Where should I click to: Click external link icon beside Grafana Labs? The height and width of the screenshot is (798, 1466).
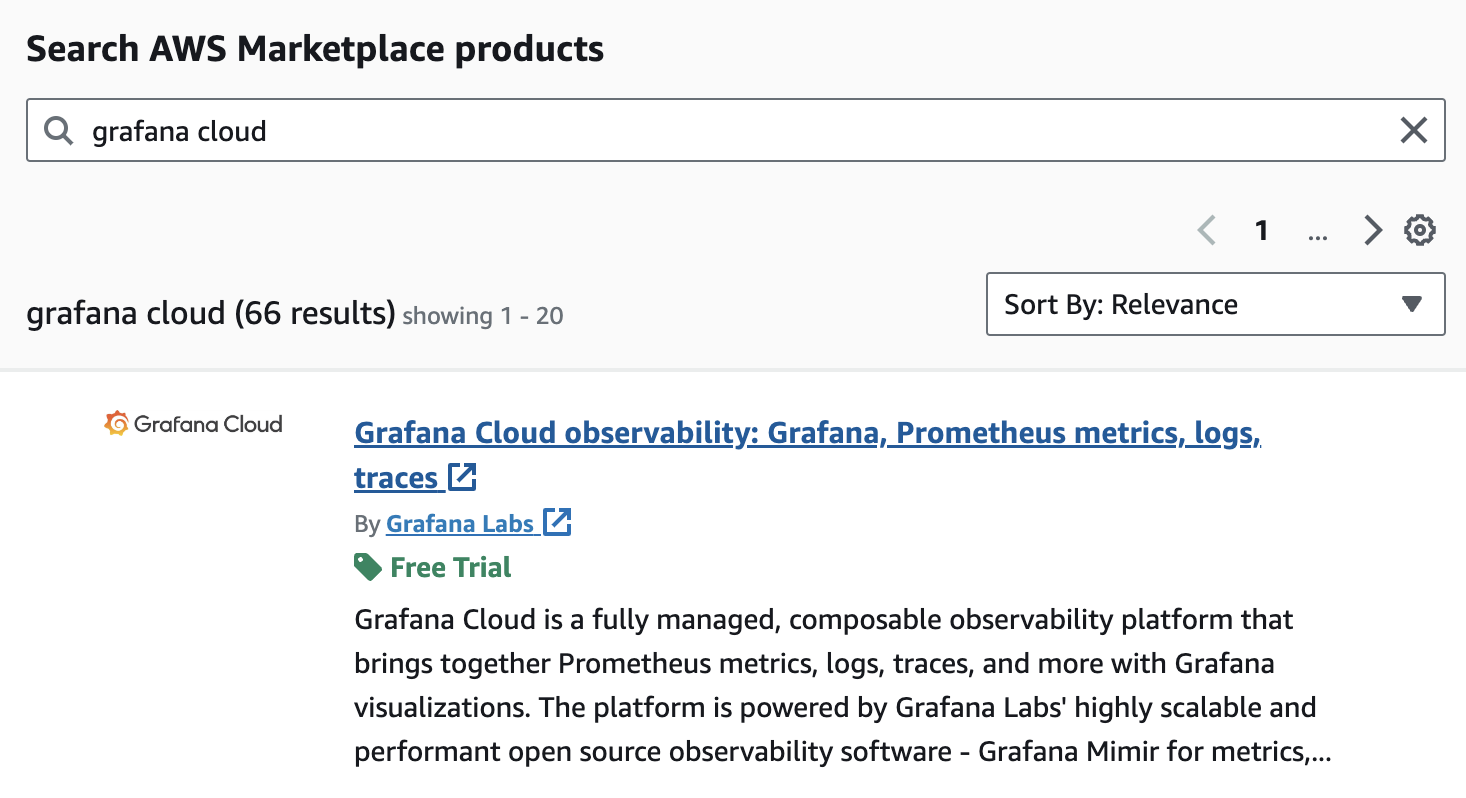(557, 522)
